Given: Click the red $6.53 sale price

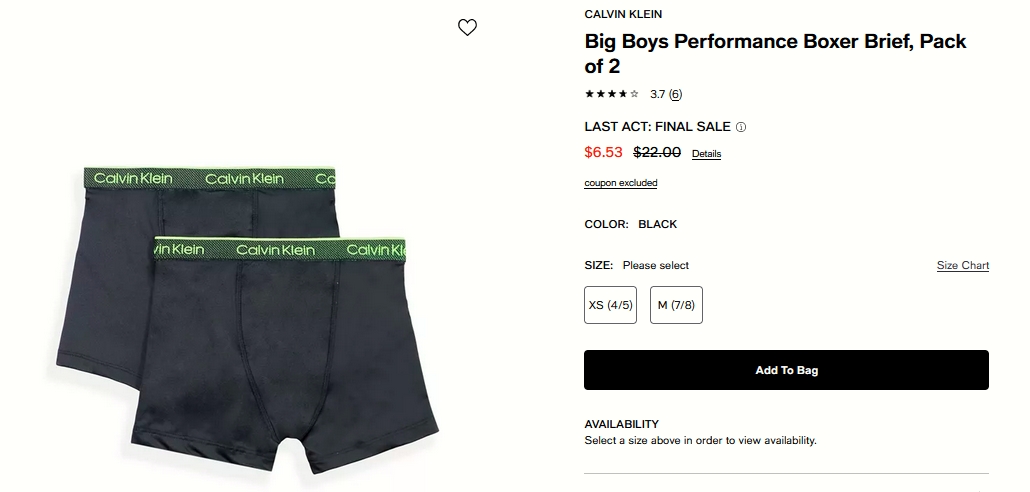Looking at the screenshot, I should pyautogui.click(x=603, y=152).
